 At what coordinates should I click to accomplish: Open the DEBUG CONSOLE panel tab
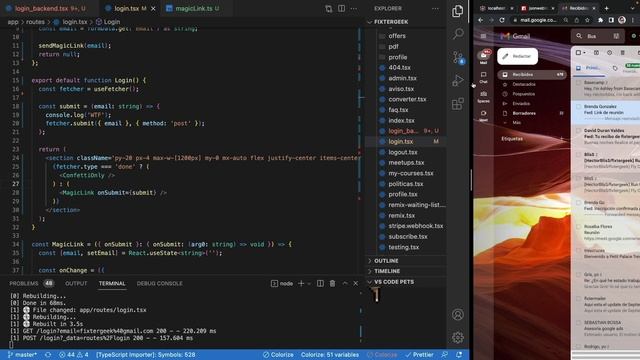pyautogui.click(x=160, y=283)
